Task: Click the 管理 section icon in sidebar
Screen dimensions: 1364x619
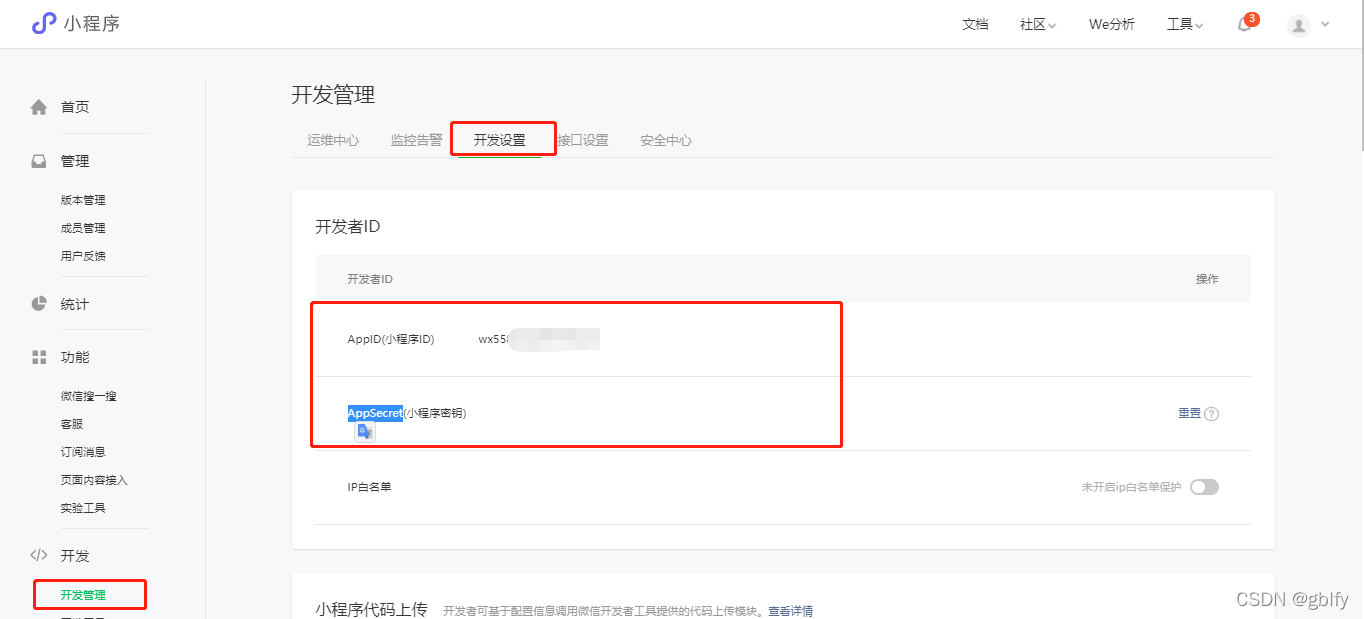Action: point(40,160)
